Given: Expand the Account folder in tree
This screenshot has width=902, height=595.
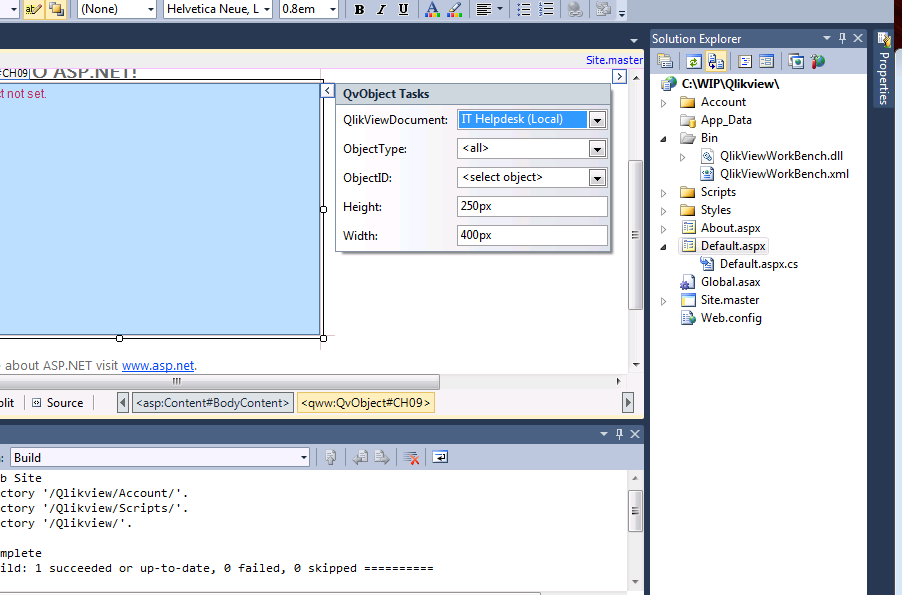Looking at the screenshot, I should pyautogui.click(x=664, y=102).
